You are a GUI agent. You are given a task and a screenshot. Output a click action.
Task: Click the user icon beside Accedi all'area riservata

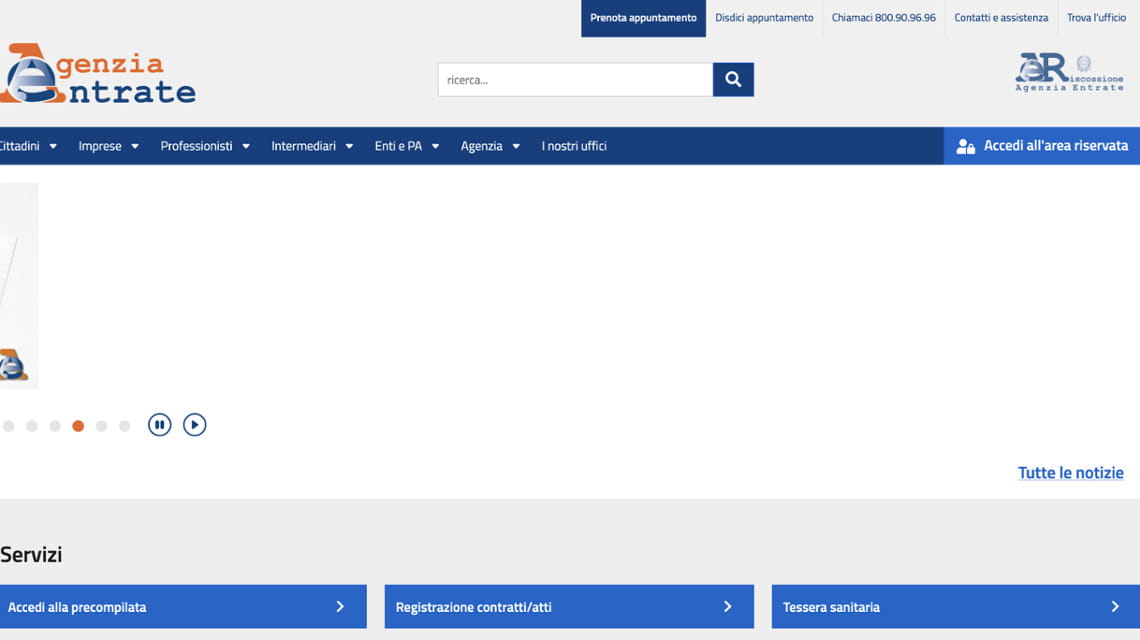click(x=965, y=146)
